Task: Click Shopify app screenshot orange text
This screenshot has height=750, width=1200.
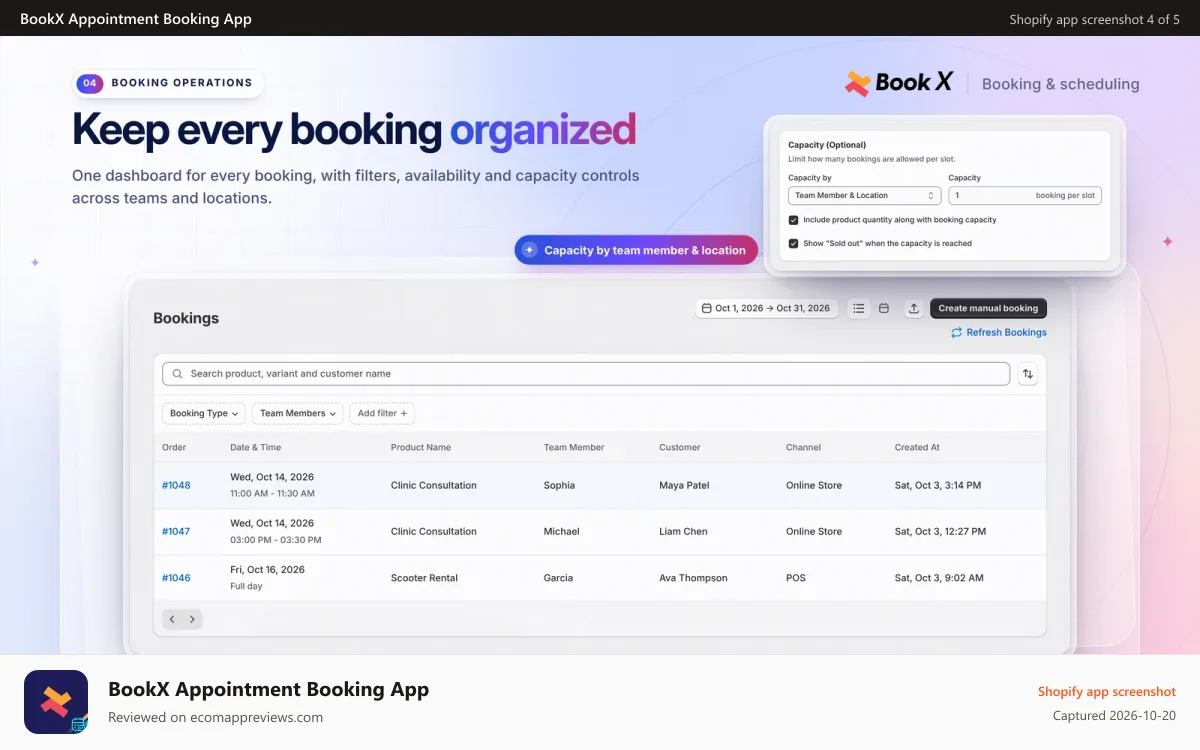Action: pos(1107,691)
